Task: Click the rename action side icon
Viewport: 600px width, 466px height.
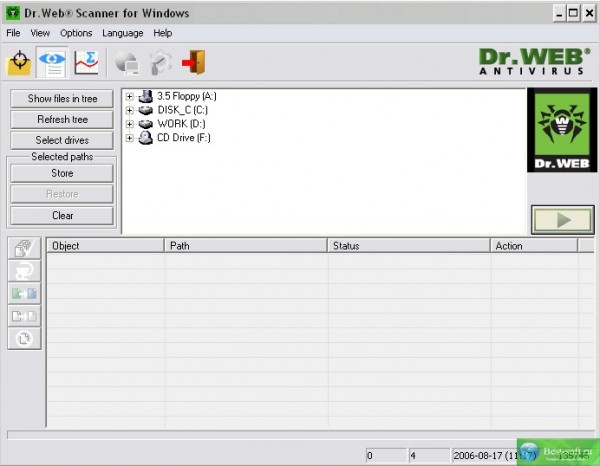Action: tap(24, 293)
